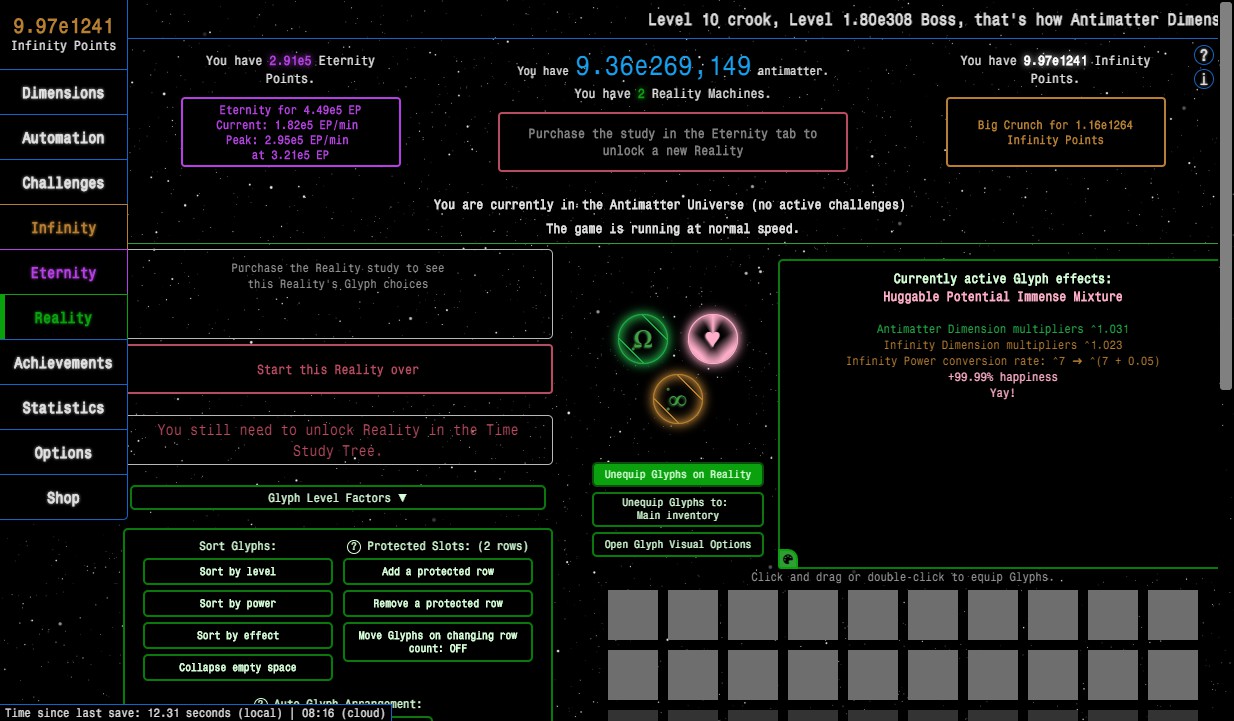Sort glyphs by level
Screen dimensions: 1234x721
pos(238,572)
